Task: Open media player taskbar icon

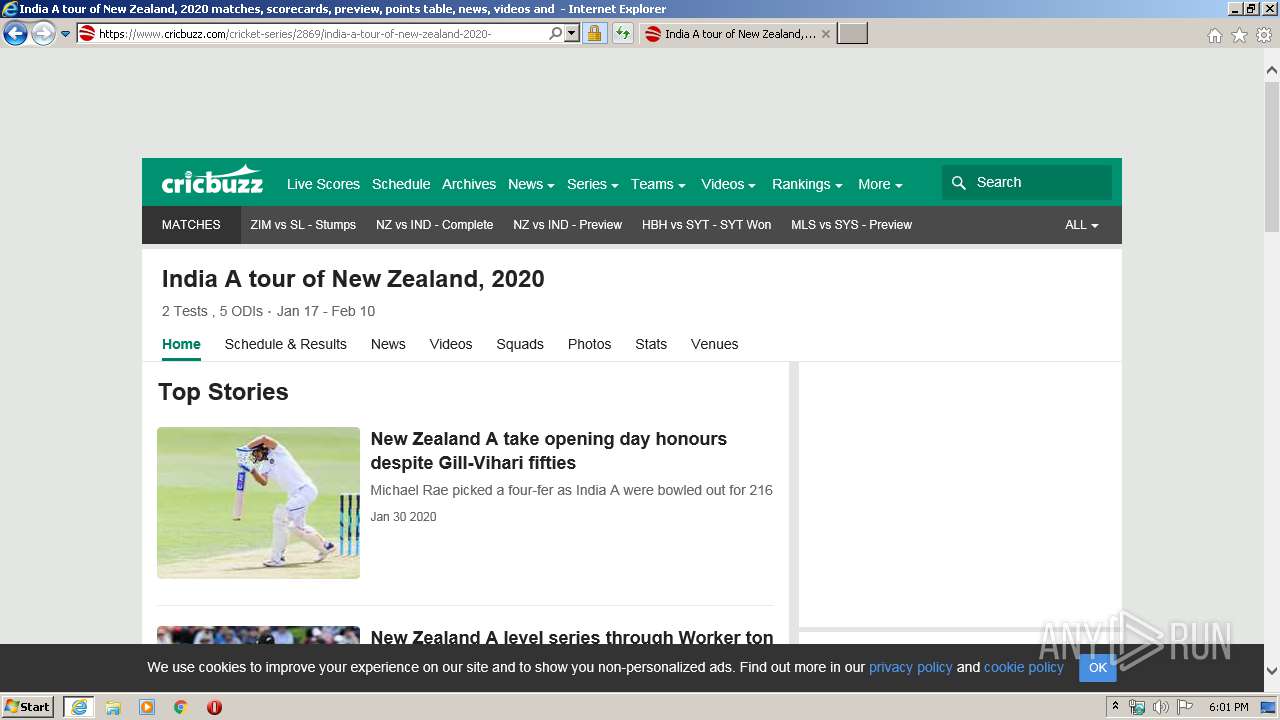Action: point(147,707)
